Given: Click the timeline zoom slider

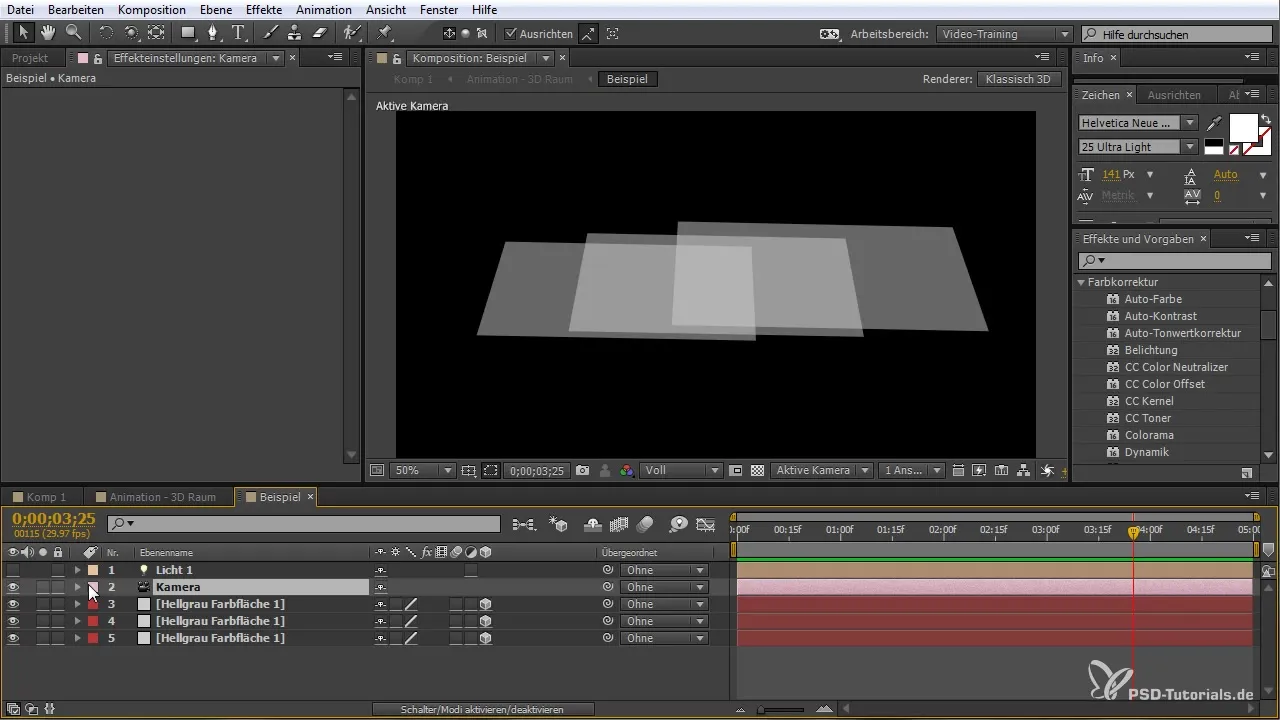Looking at the screenshot, I should click(781, 709).
